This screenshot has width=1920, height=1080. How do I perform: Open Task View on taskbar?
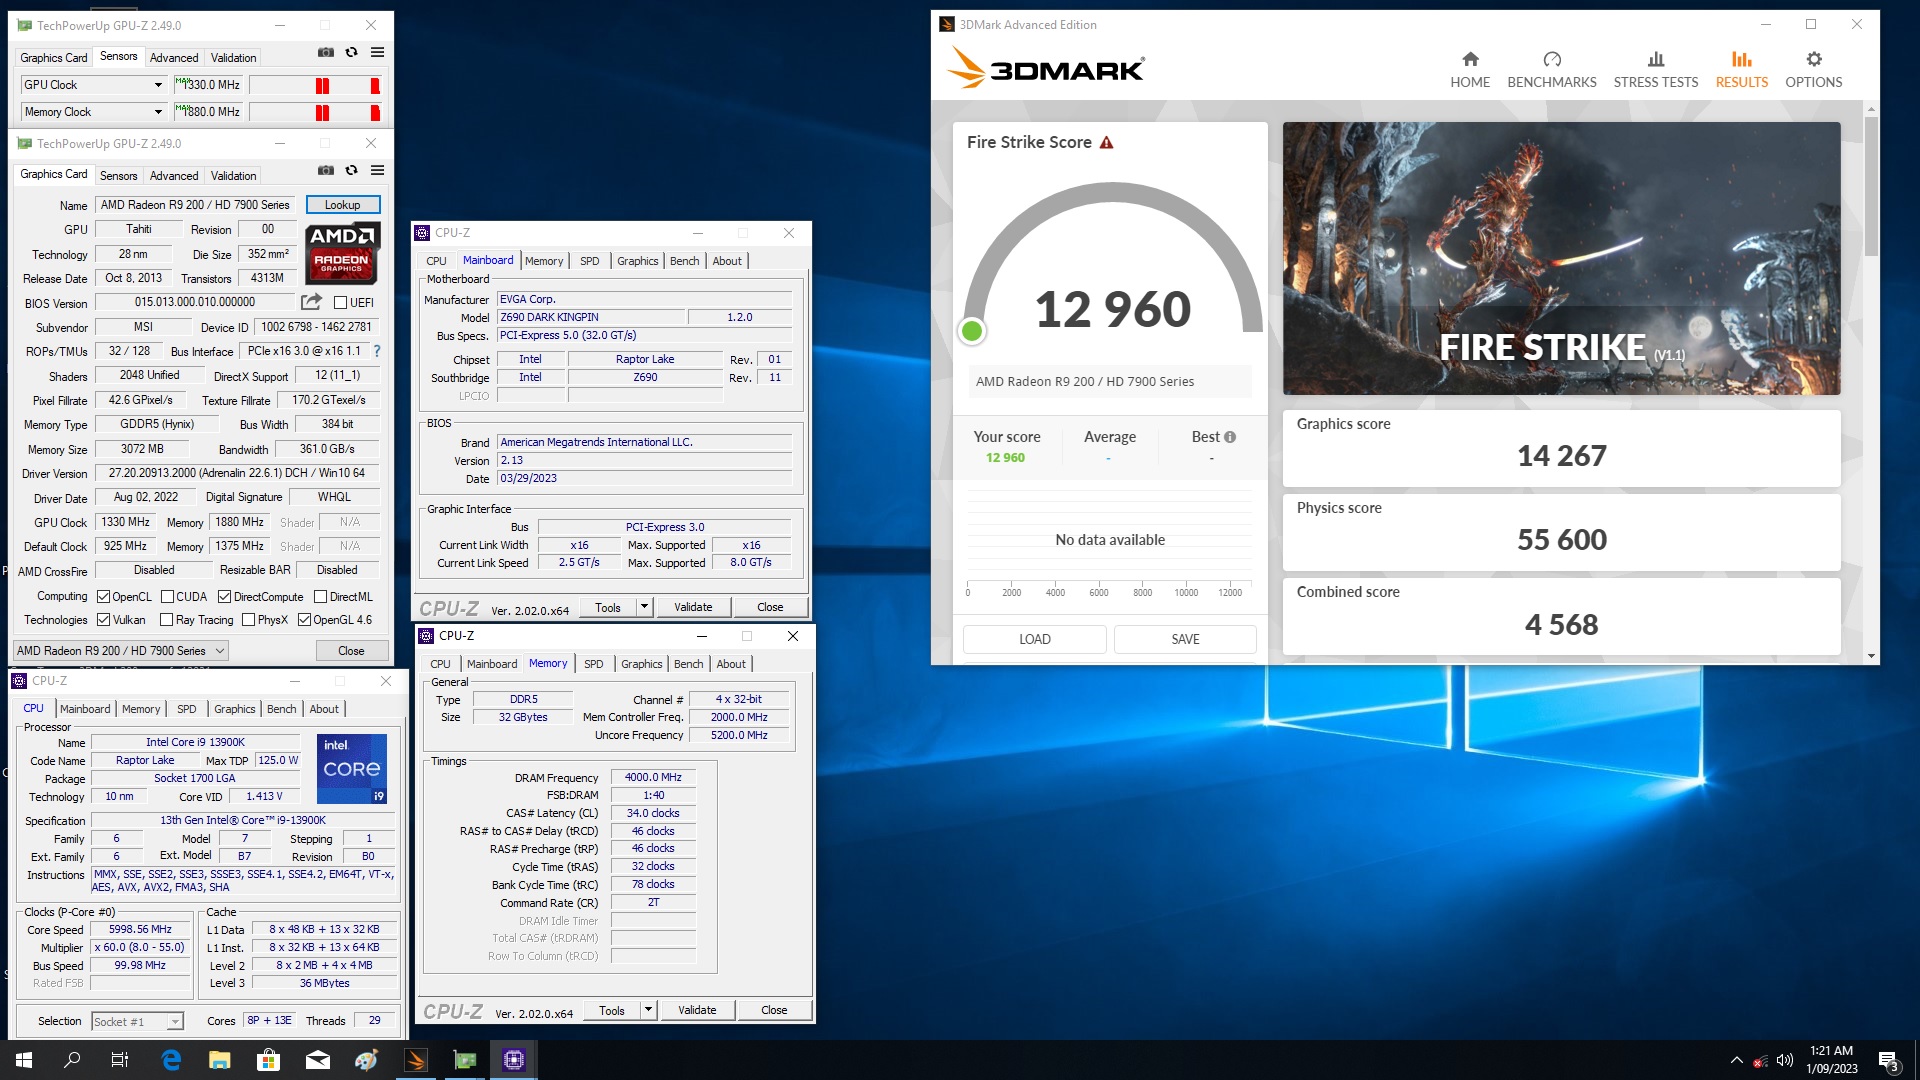120,1060
